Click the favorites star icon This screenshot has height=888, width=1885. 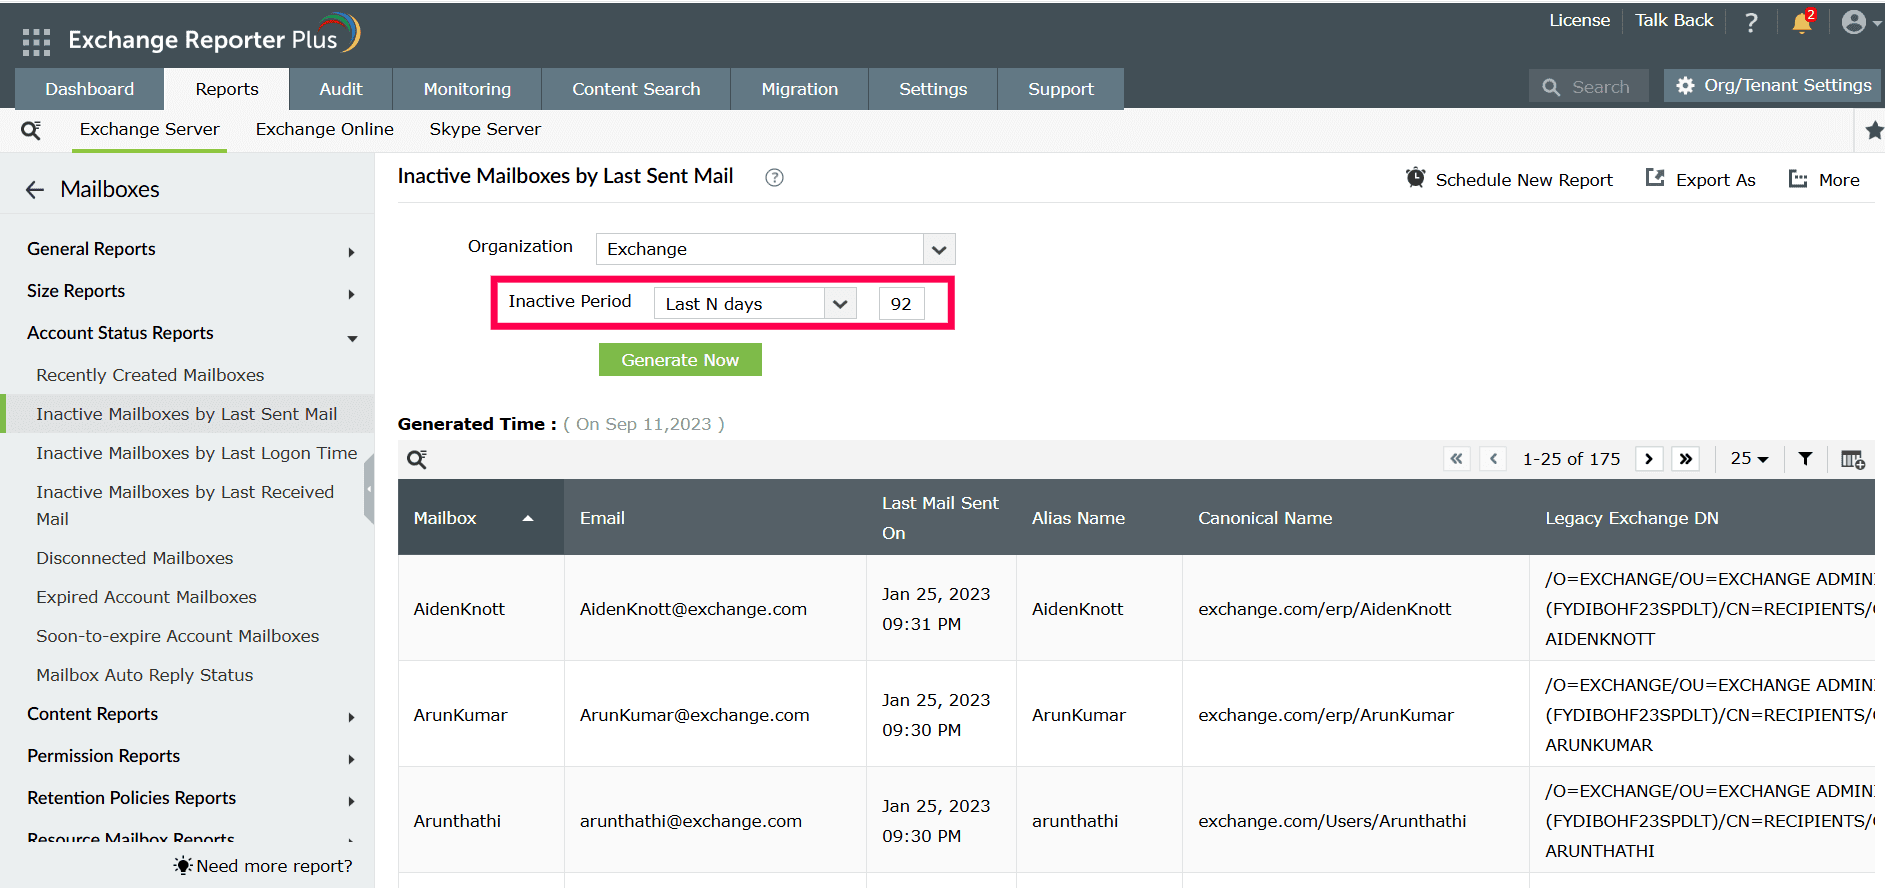(x=1874, y=130)
